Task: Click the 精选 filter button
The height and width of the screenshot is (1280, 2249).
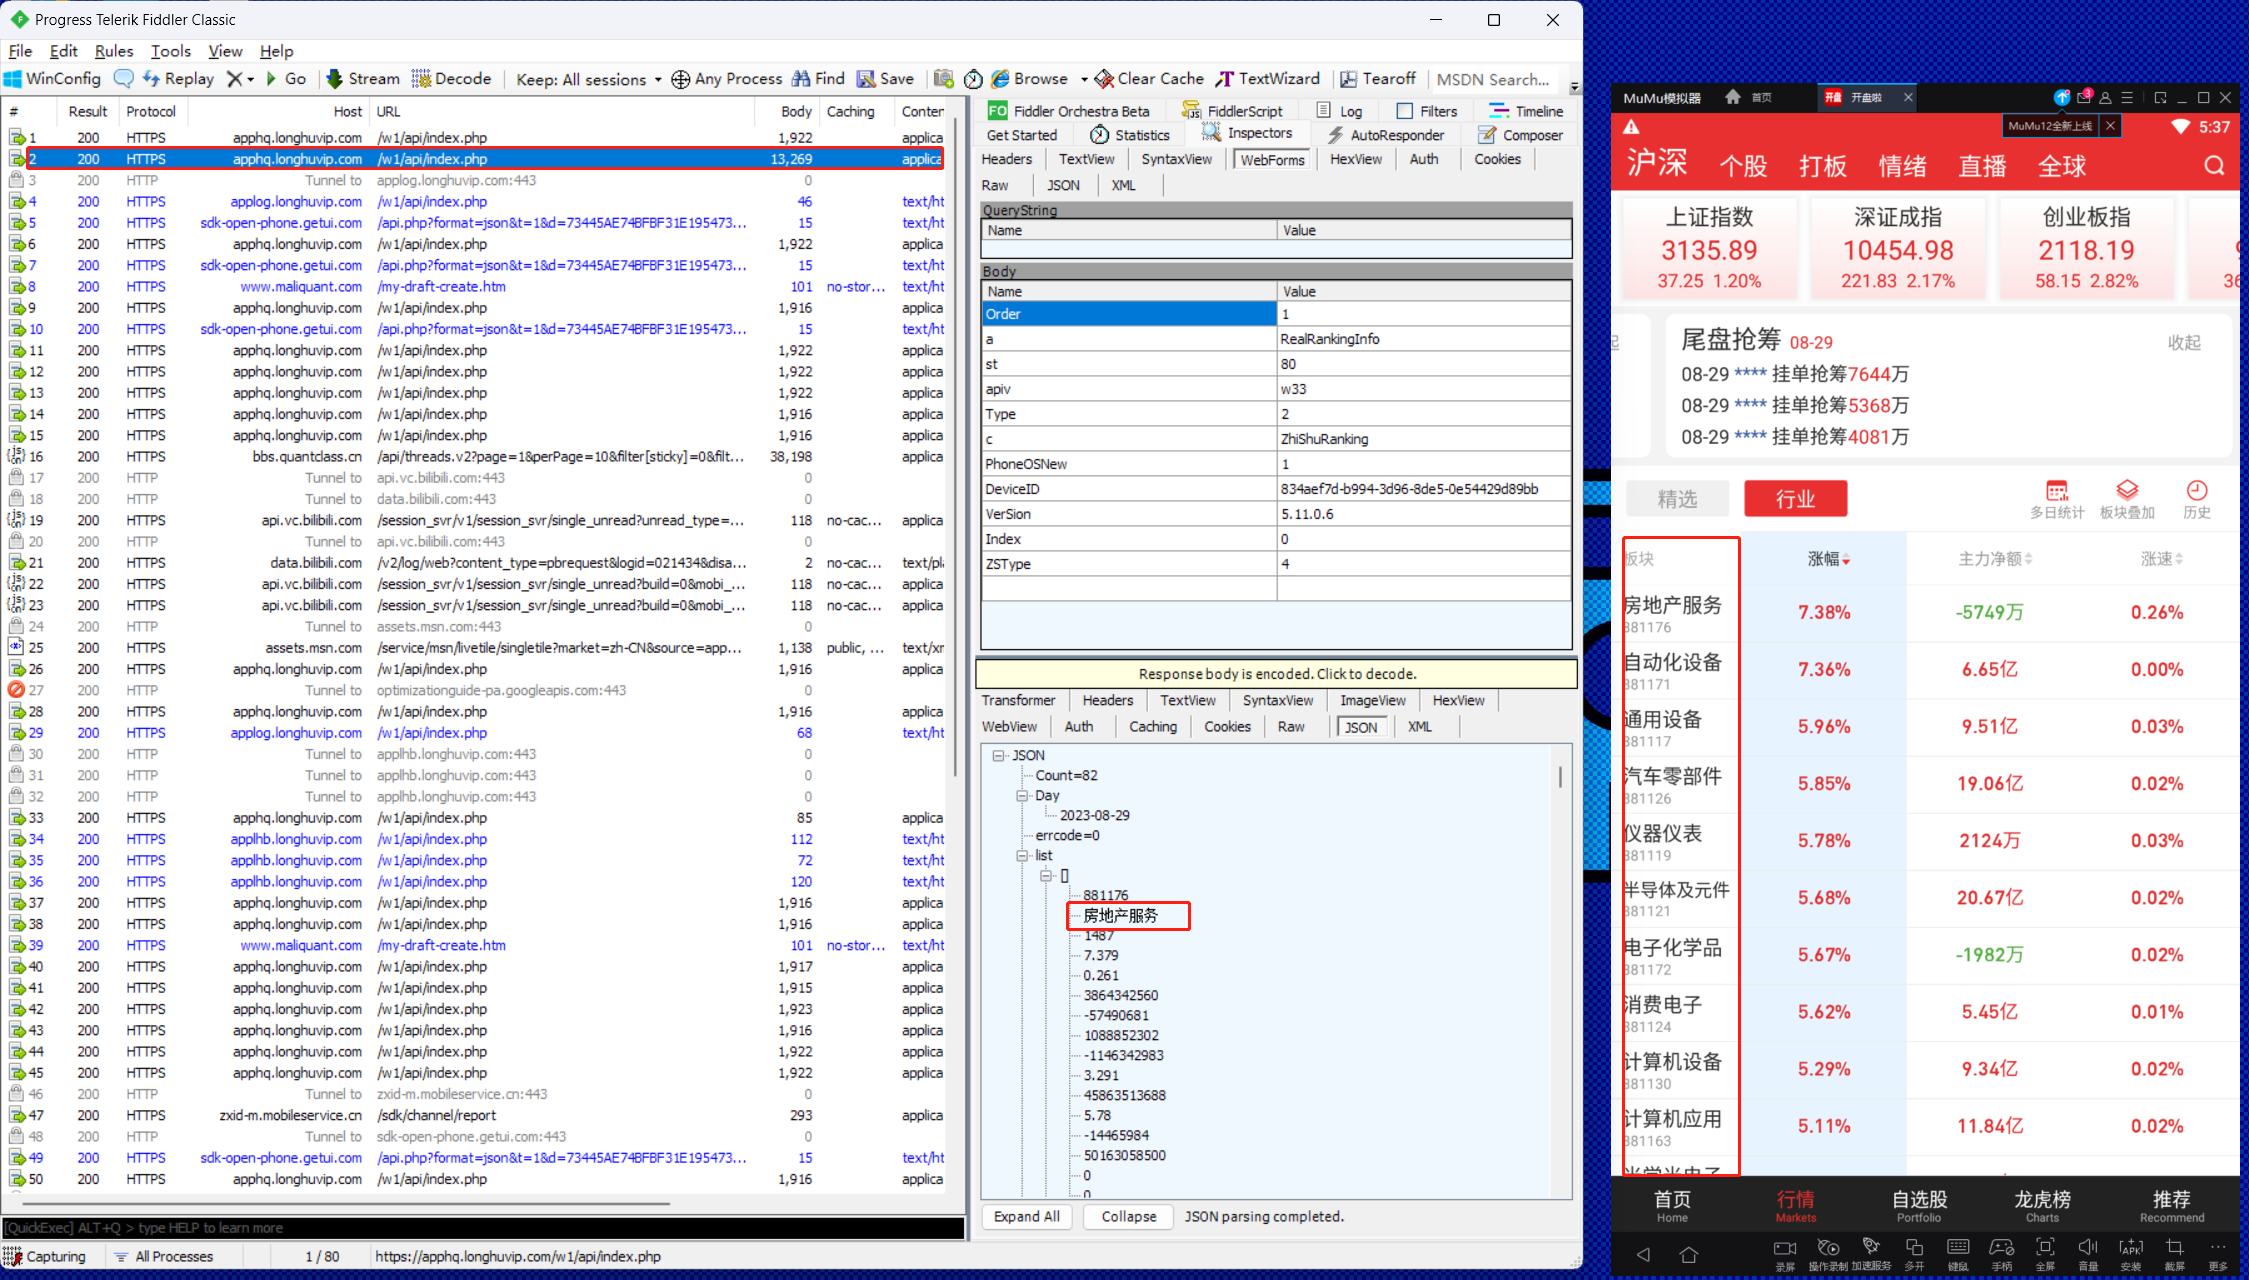Action: coord(1677,499)
